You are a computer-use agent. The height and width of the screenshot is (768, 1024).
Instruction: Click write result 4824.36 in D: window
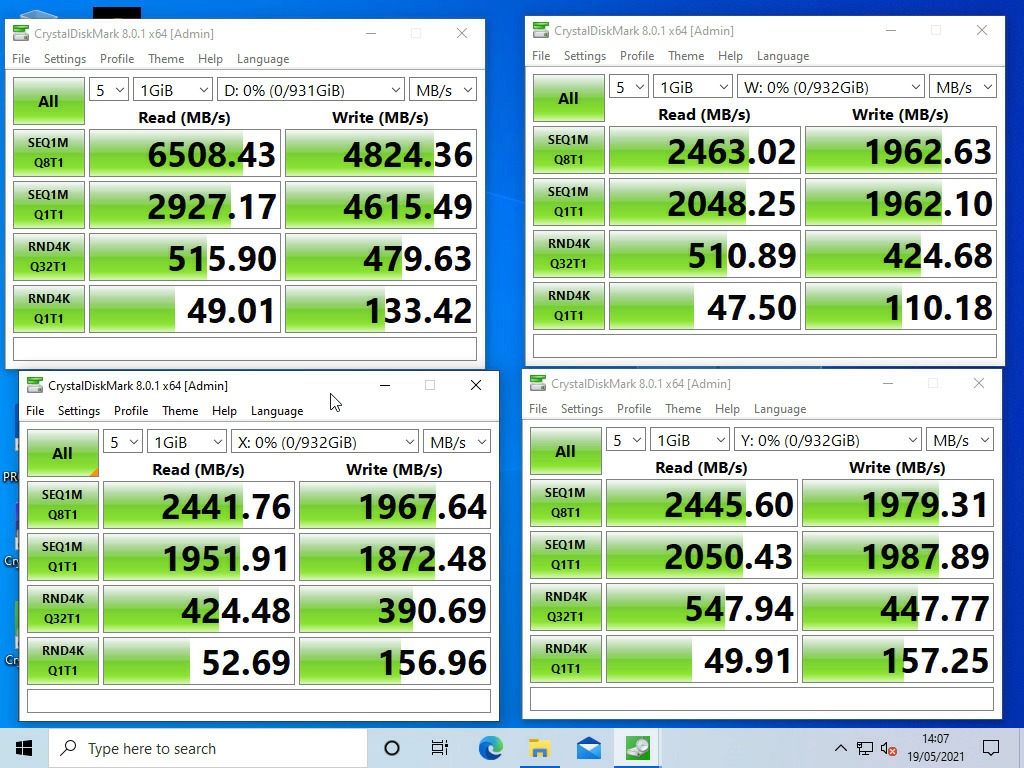click(x=381, y=153)
